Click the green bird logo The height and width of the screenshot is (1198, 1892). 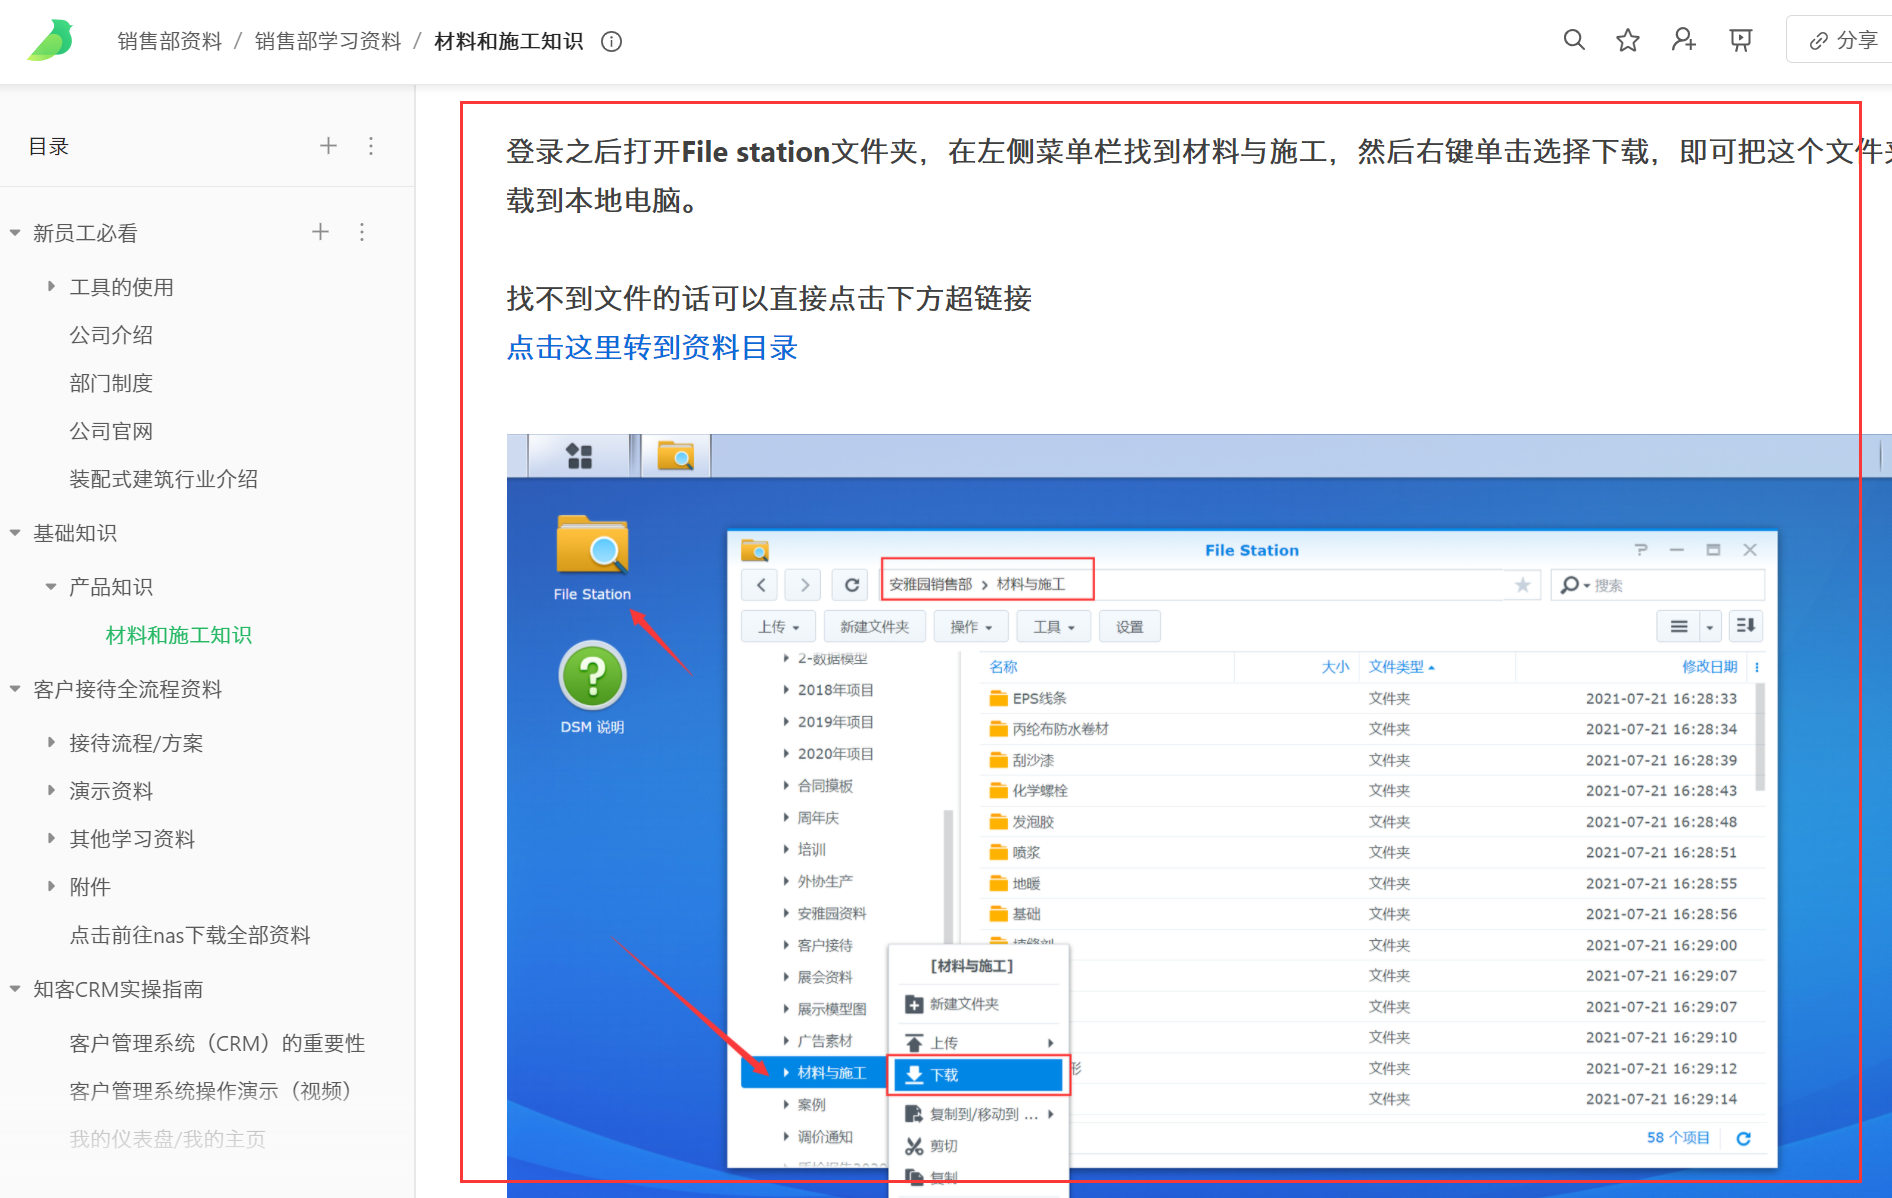pos(51,40)
